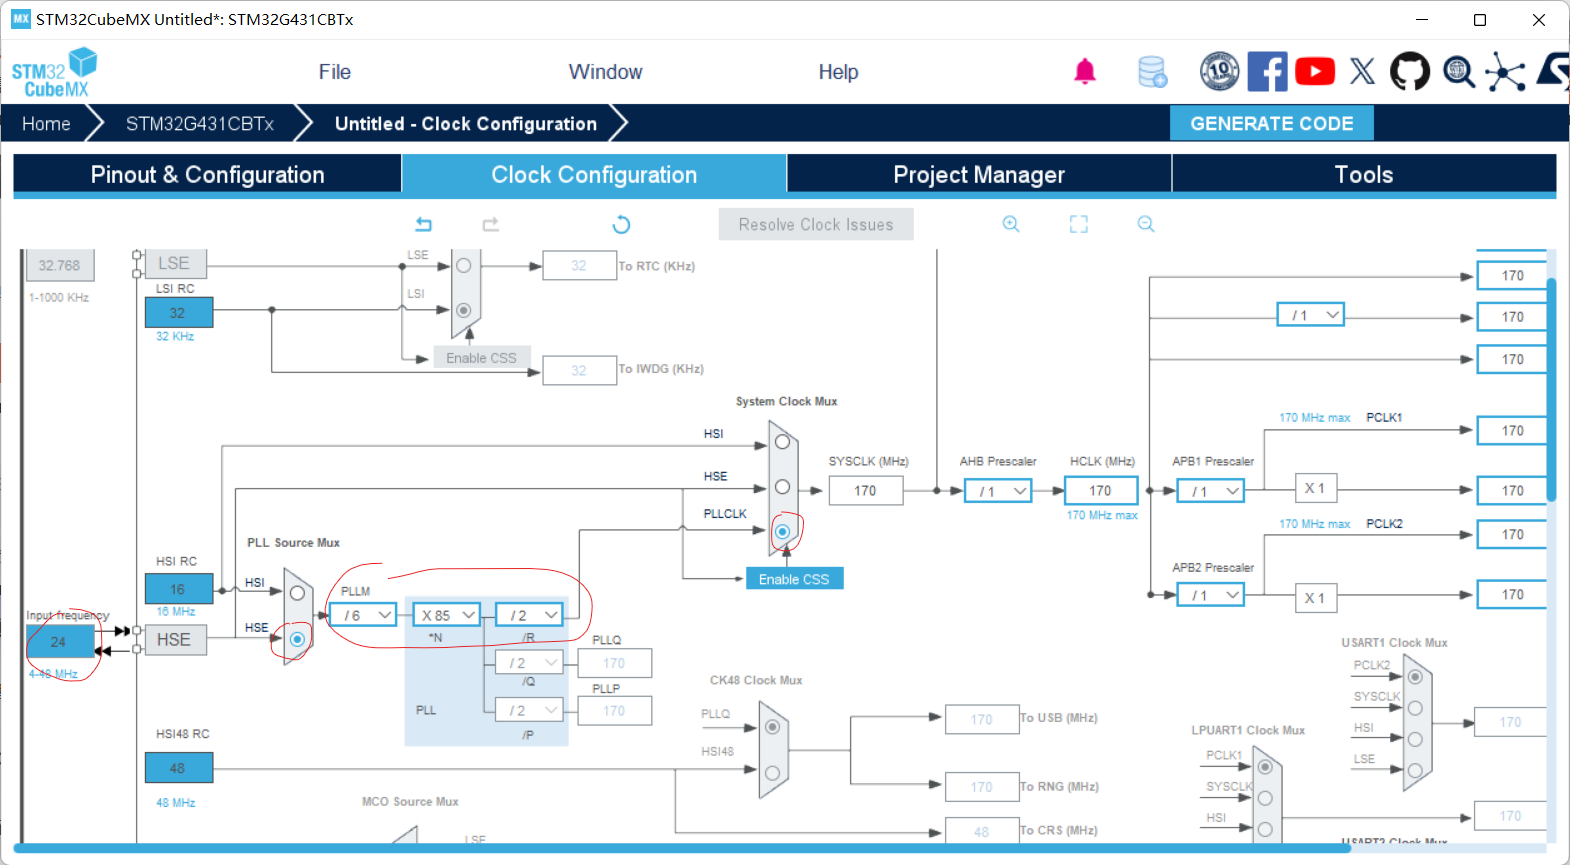Image resolution: width=1570 pixels, height=865 pixels.
Task: Switch to Pinout & Configuration tab
Action: pos(207,174)
